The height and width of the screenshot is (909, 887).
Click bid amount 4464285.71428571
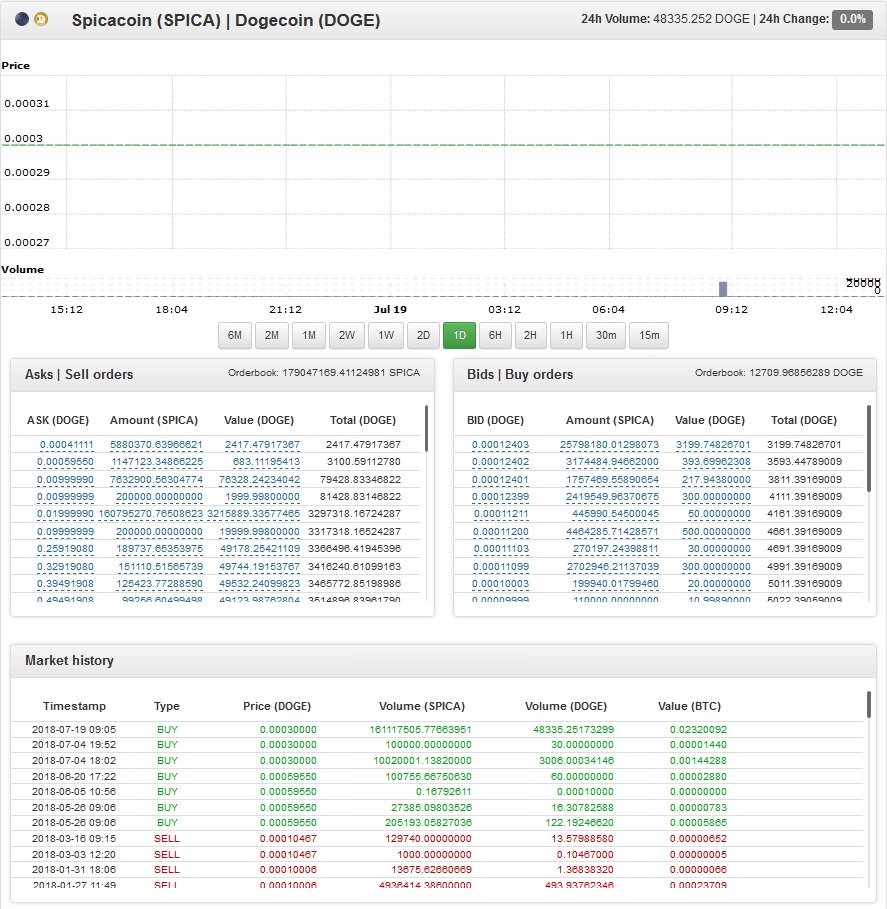tap(613, 532)
